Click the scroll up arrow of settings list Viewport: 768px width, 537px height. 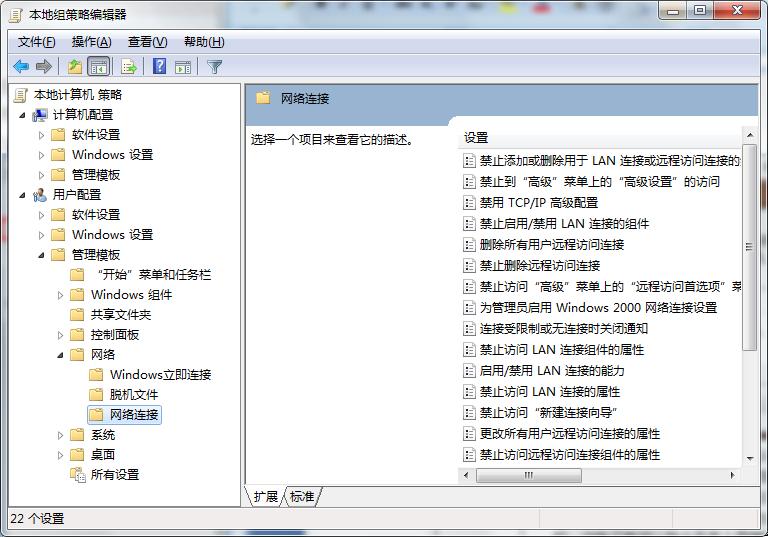[749, 135]
